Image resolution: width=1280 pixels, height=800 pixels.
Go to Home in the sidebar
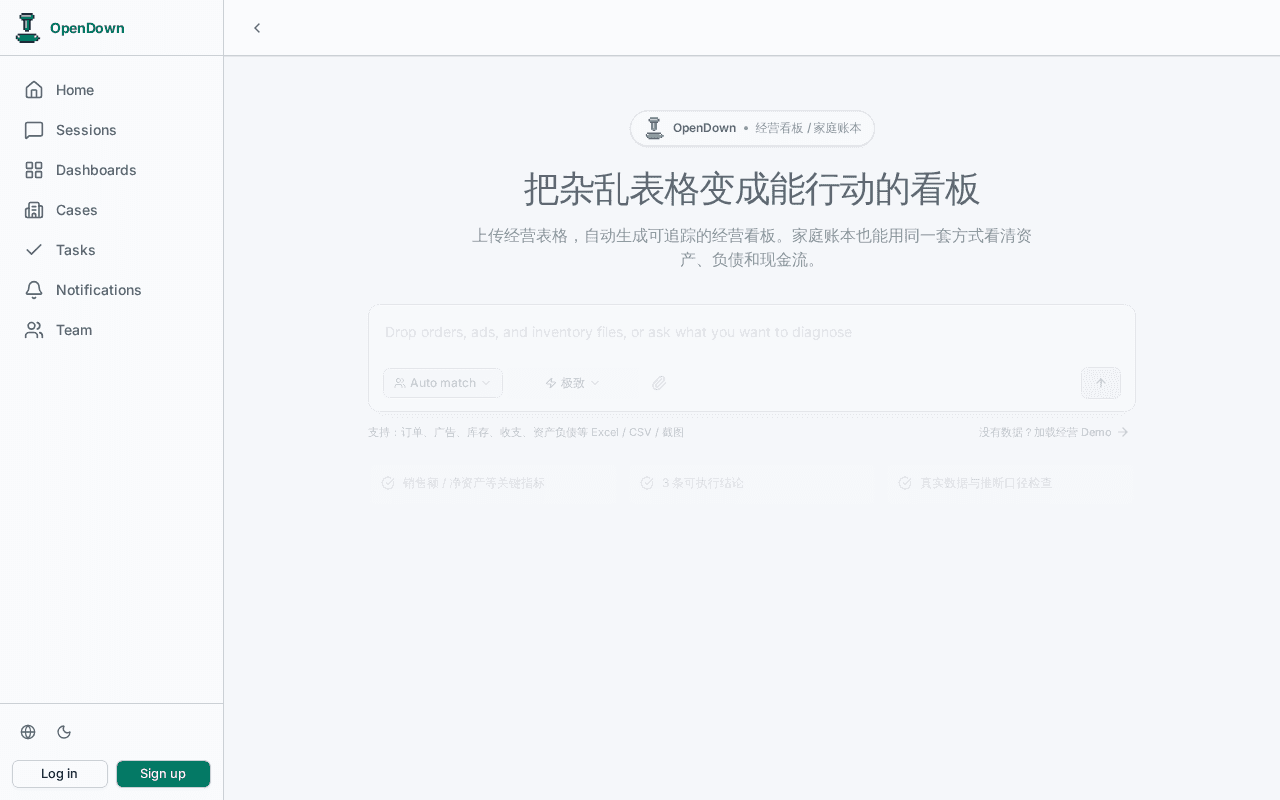[111, 90]
